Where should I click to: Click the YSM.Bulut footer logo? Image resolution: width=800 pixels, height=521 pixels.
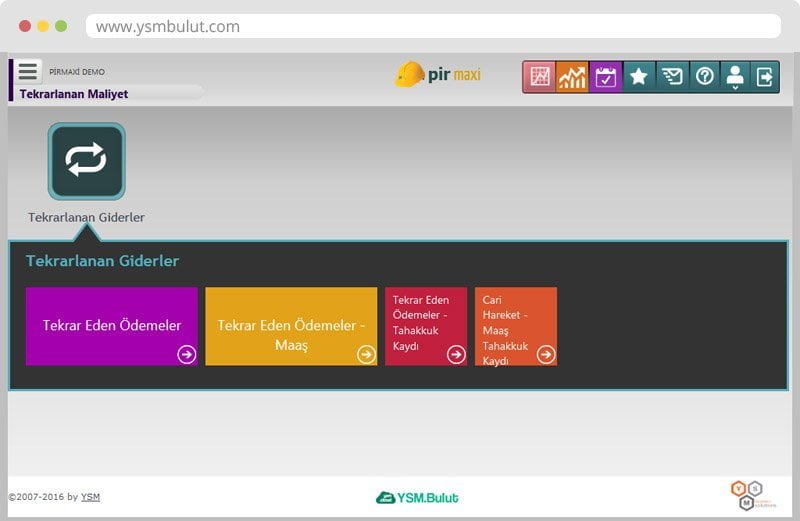(x=417, y=497)
